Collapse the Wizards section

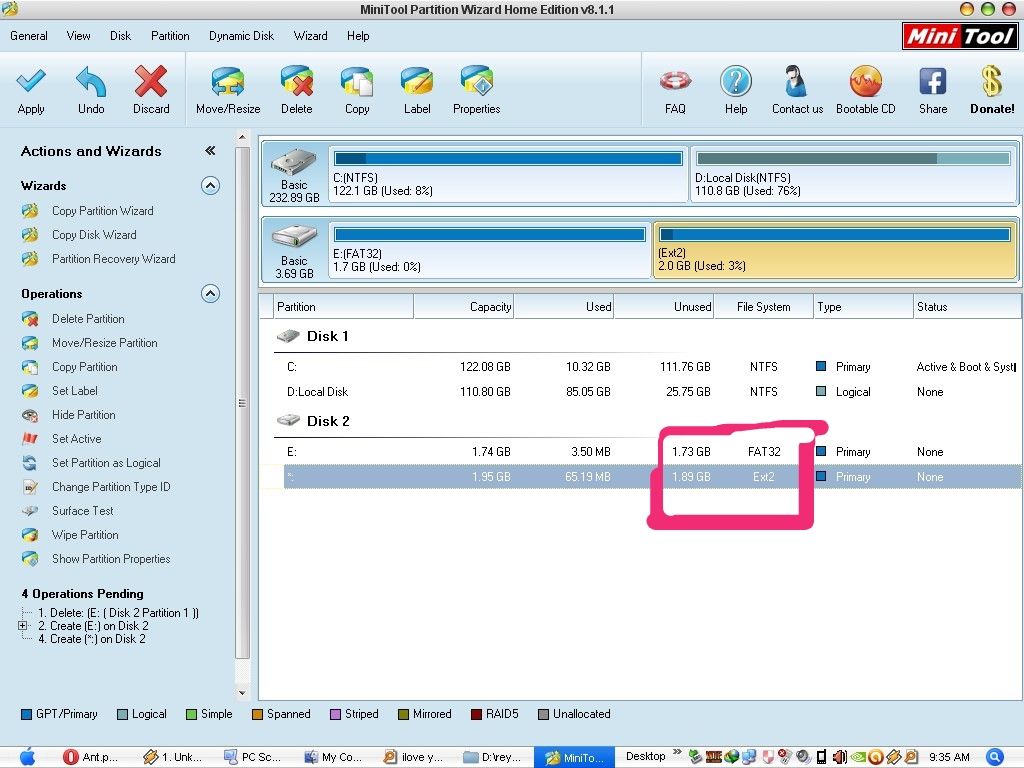tap(210, 185)
